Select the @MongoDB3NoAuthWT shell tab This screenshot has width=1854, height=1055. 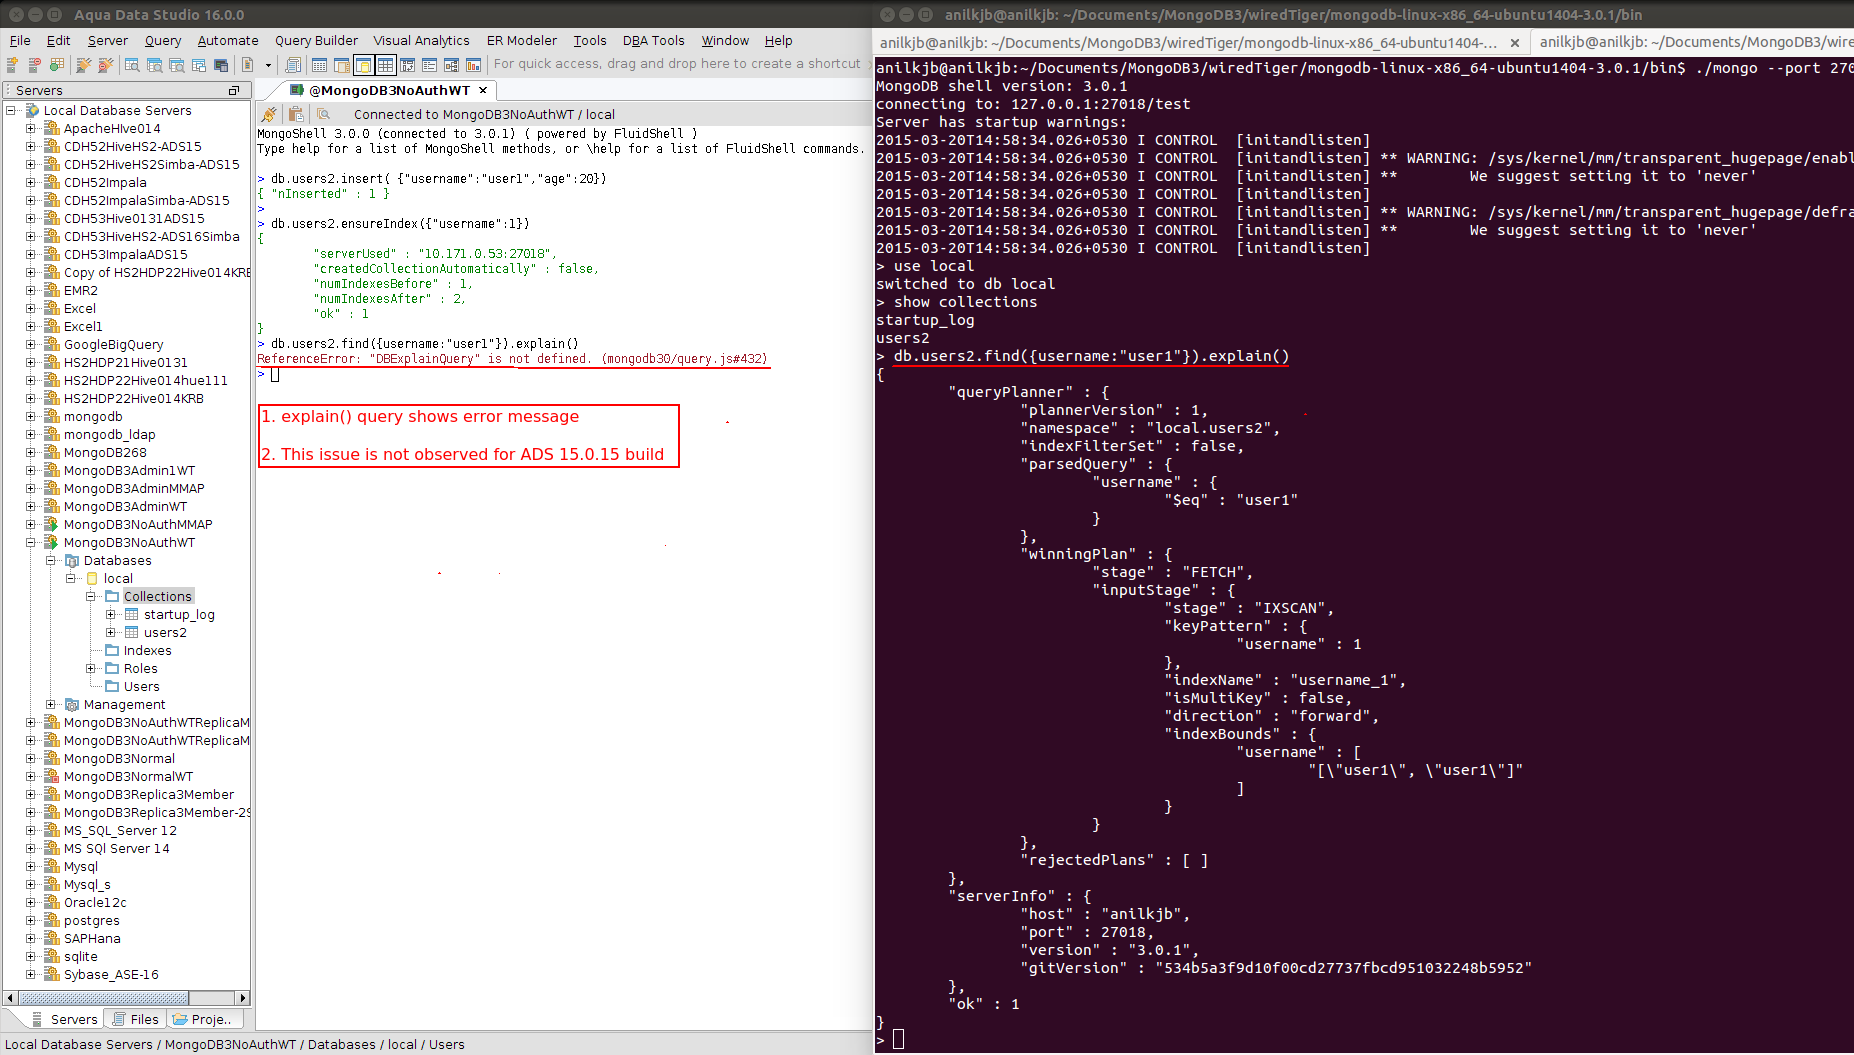(389, 90)
